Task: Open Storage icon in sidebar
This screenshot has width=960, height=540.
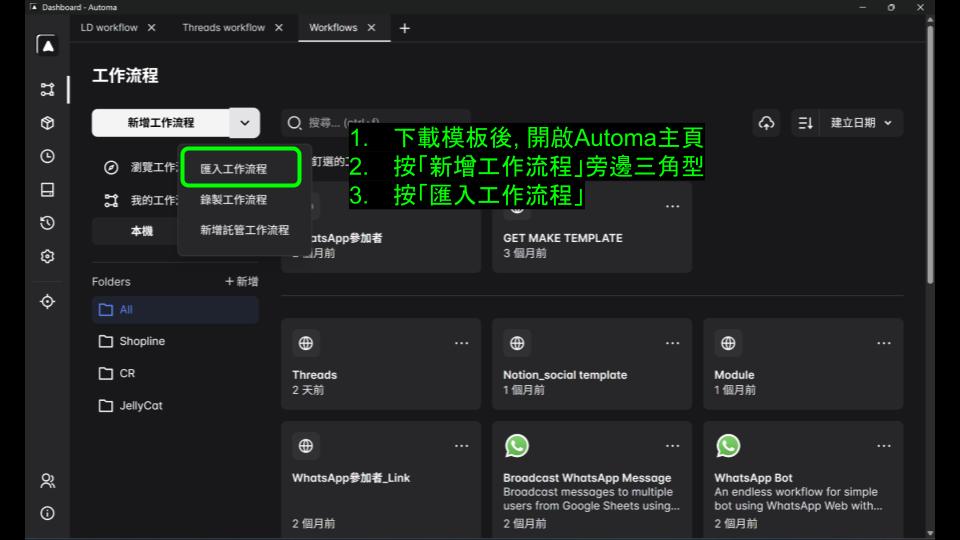Action: (47, 190)
